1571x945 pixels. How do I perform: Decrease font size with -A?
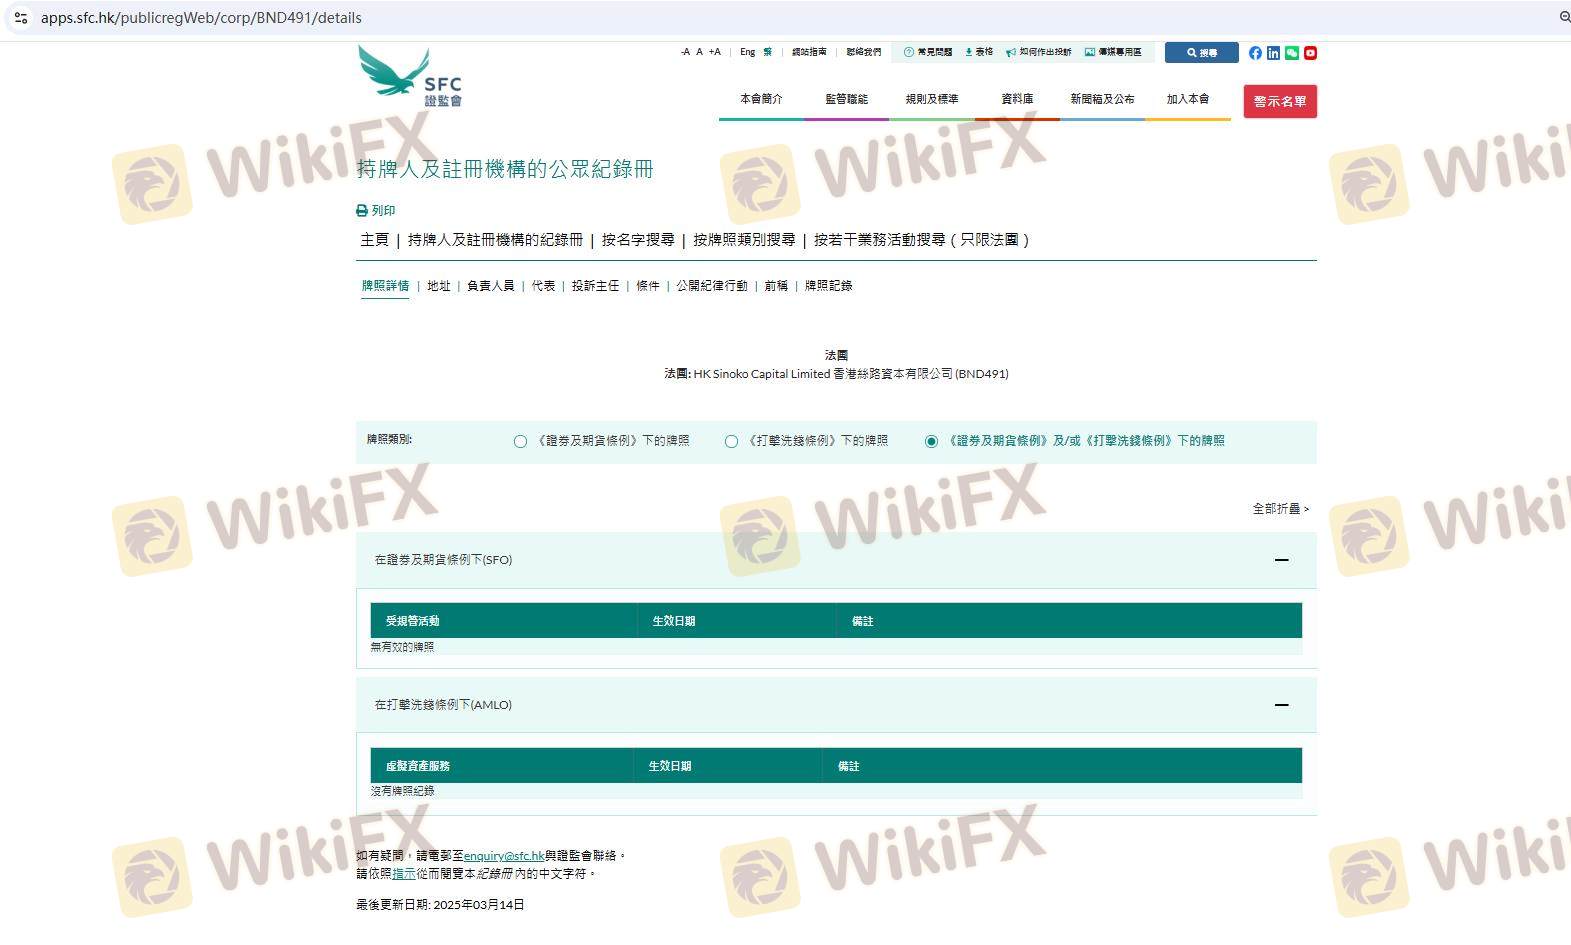coord(685,52)
